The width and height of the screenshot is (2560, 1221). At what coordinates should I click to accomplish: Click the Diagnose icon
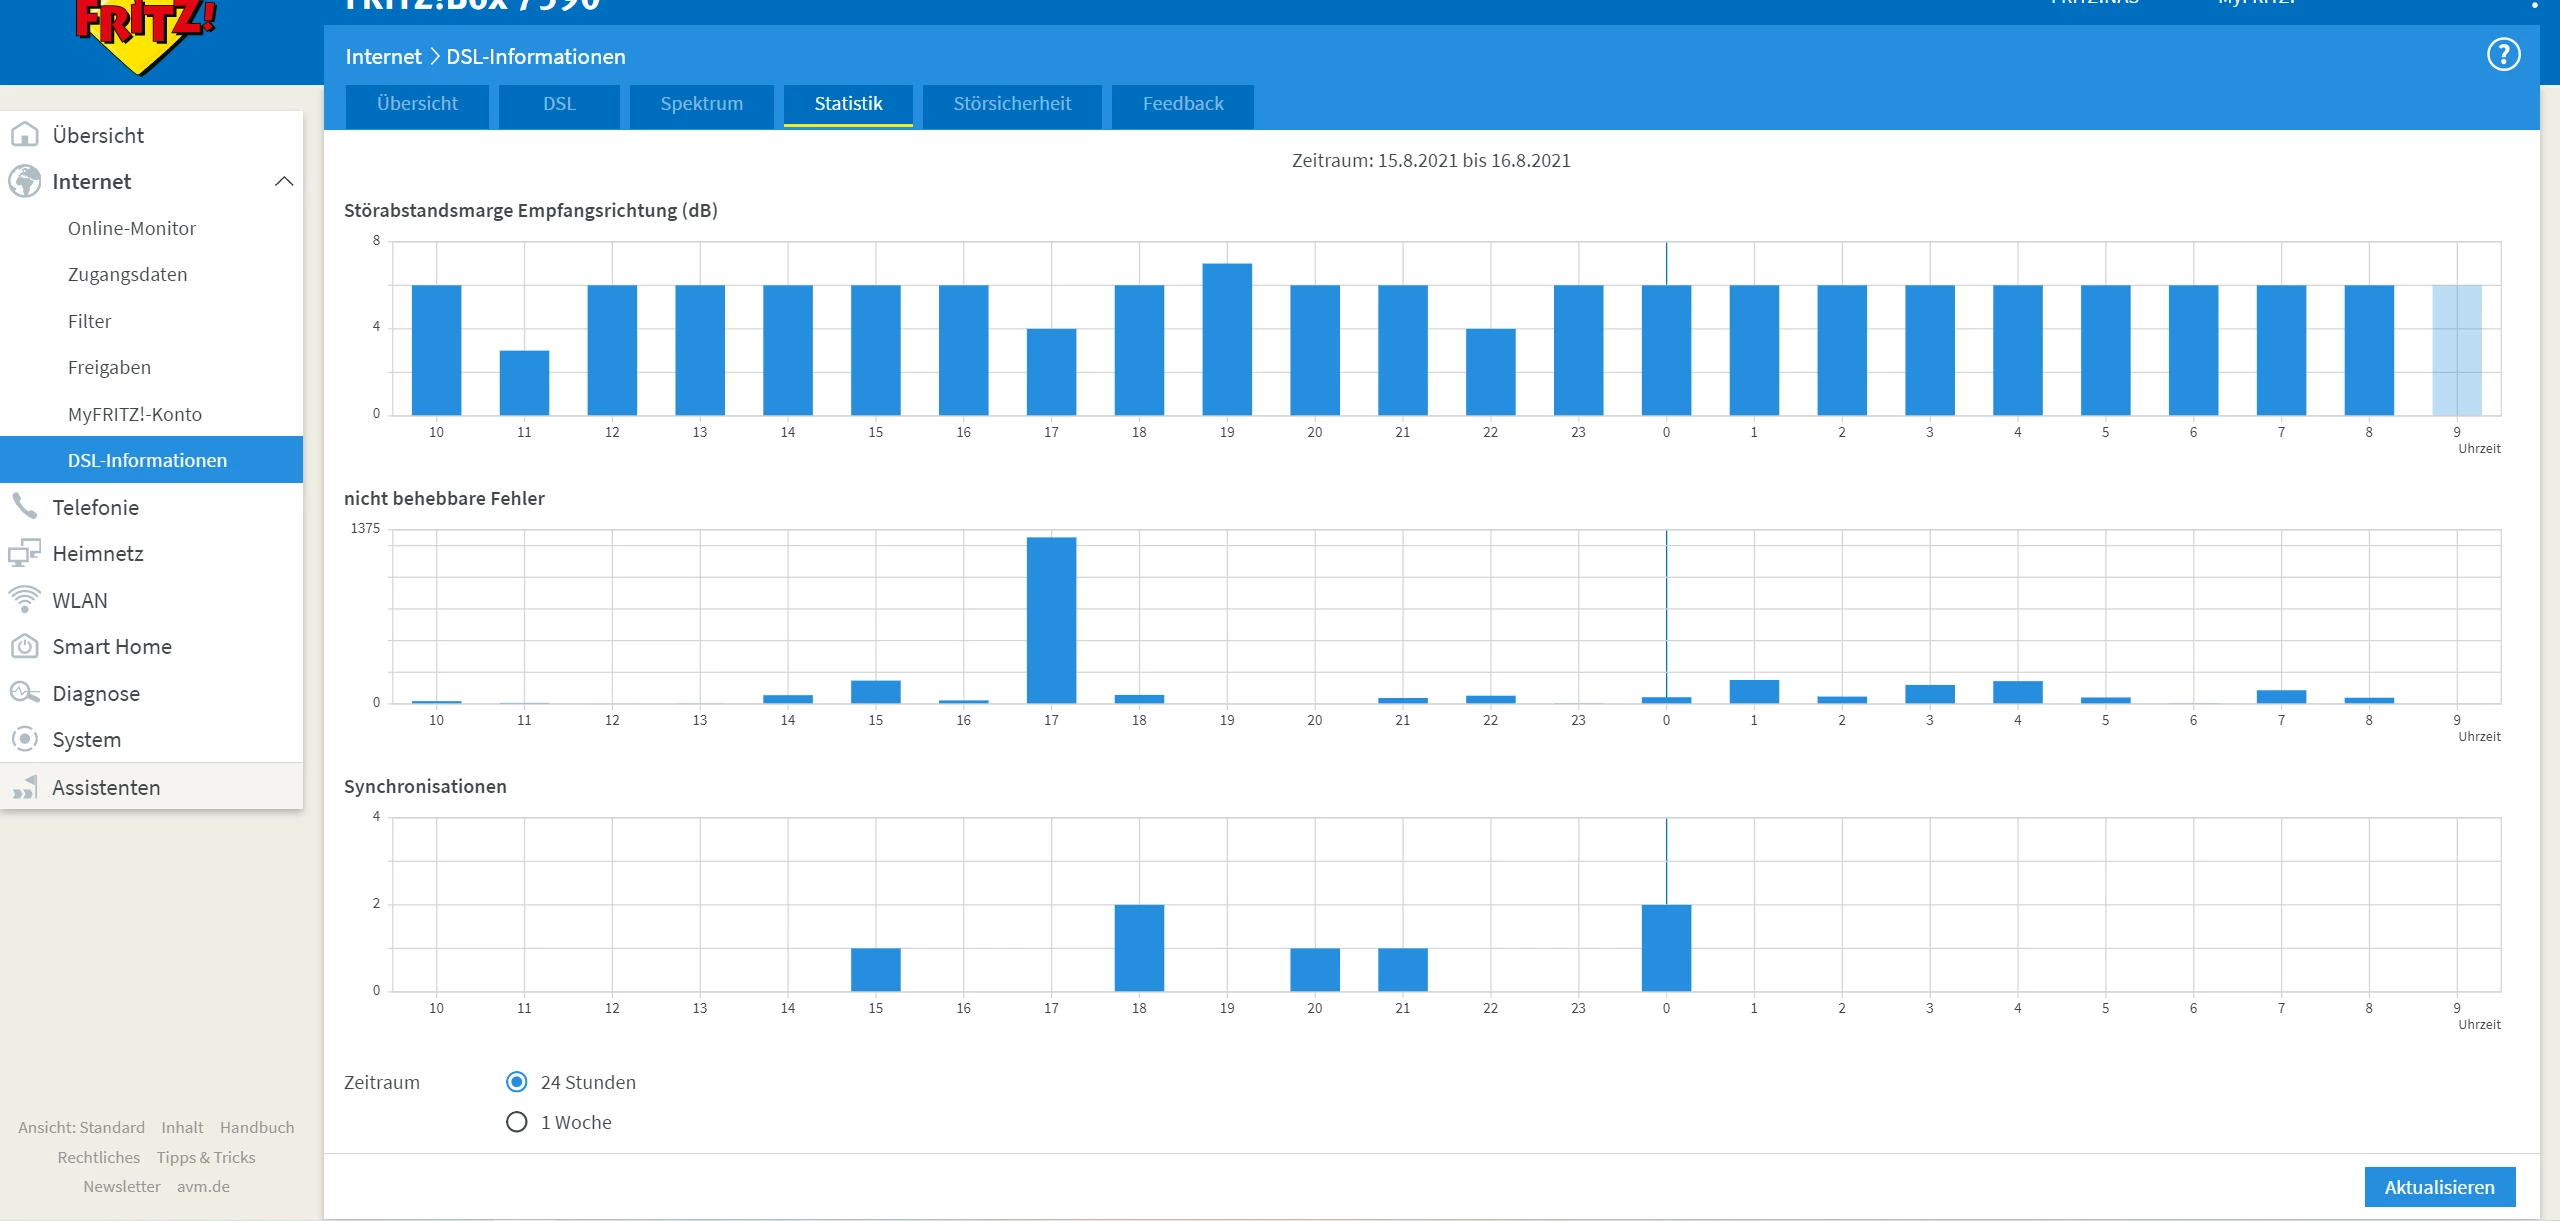[x=24, y=693]
